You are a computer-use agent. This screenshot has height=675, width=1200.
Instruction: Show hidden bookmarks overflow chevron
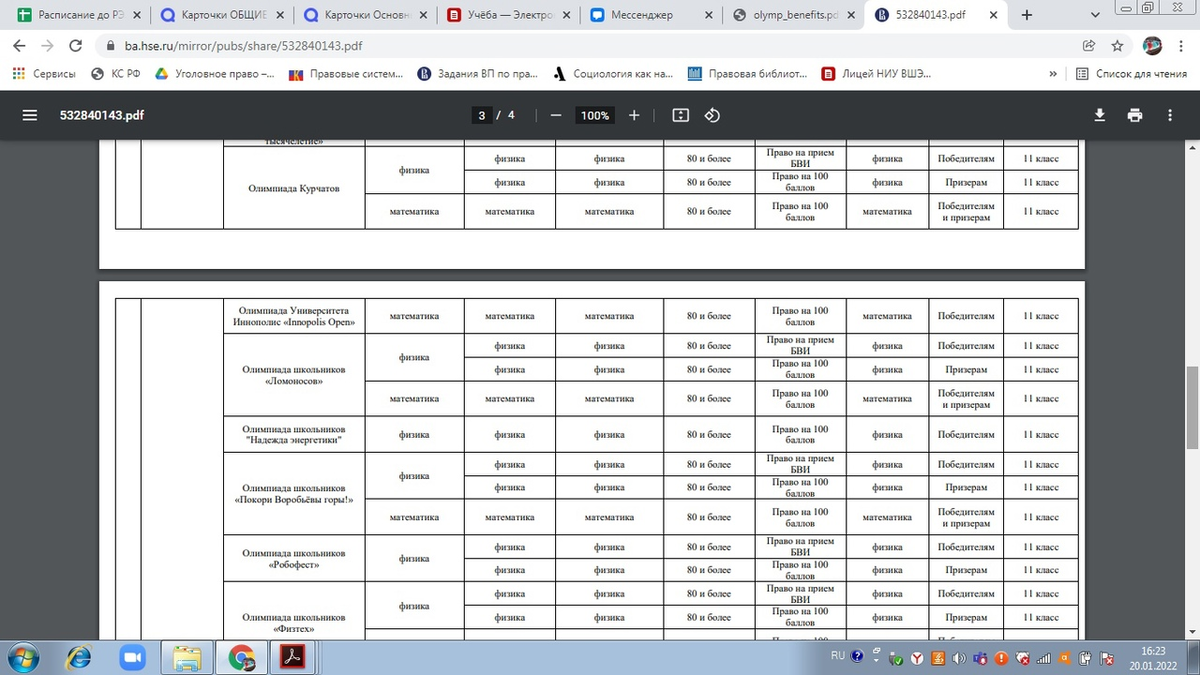coord(1053,73)
